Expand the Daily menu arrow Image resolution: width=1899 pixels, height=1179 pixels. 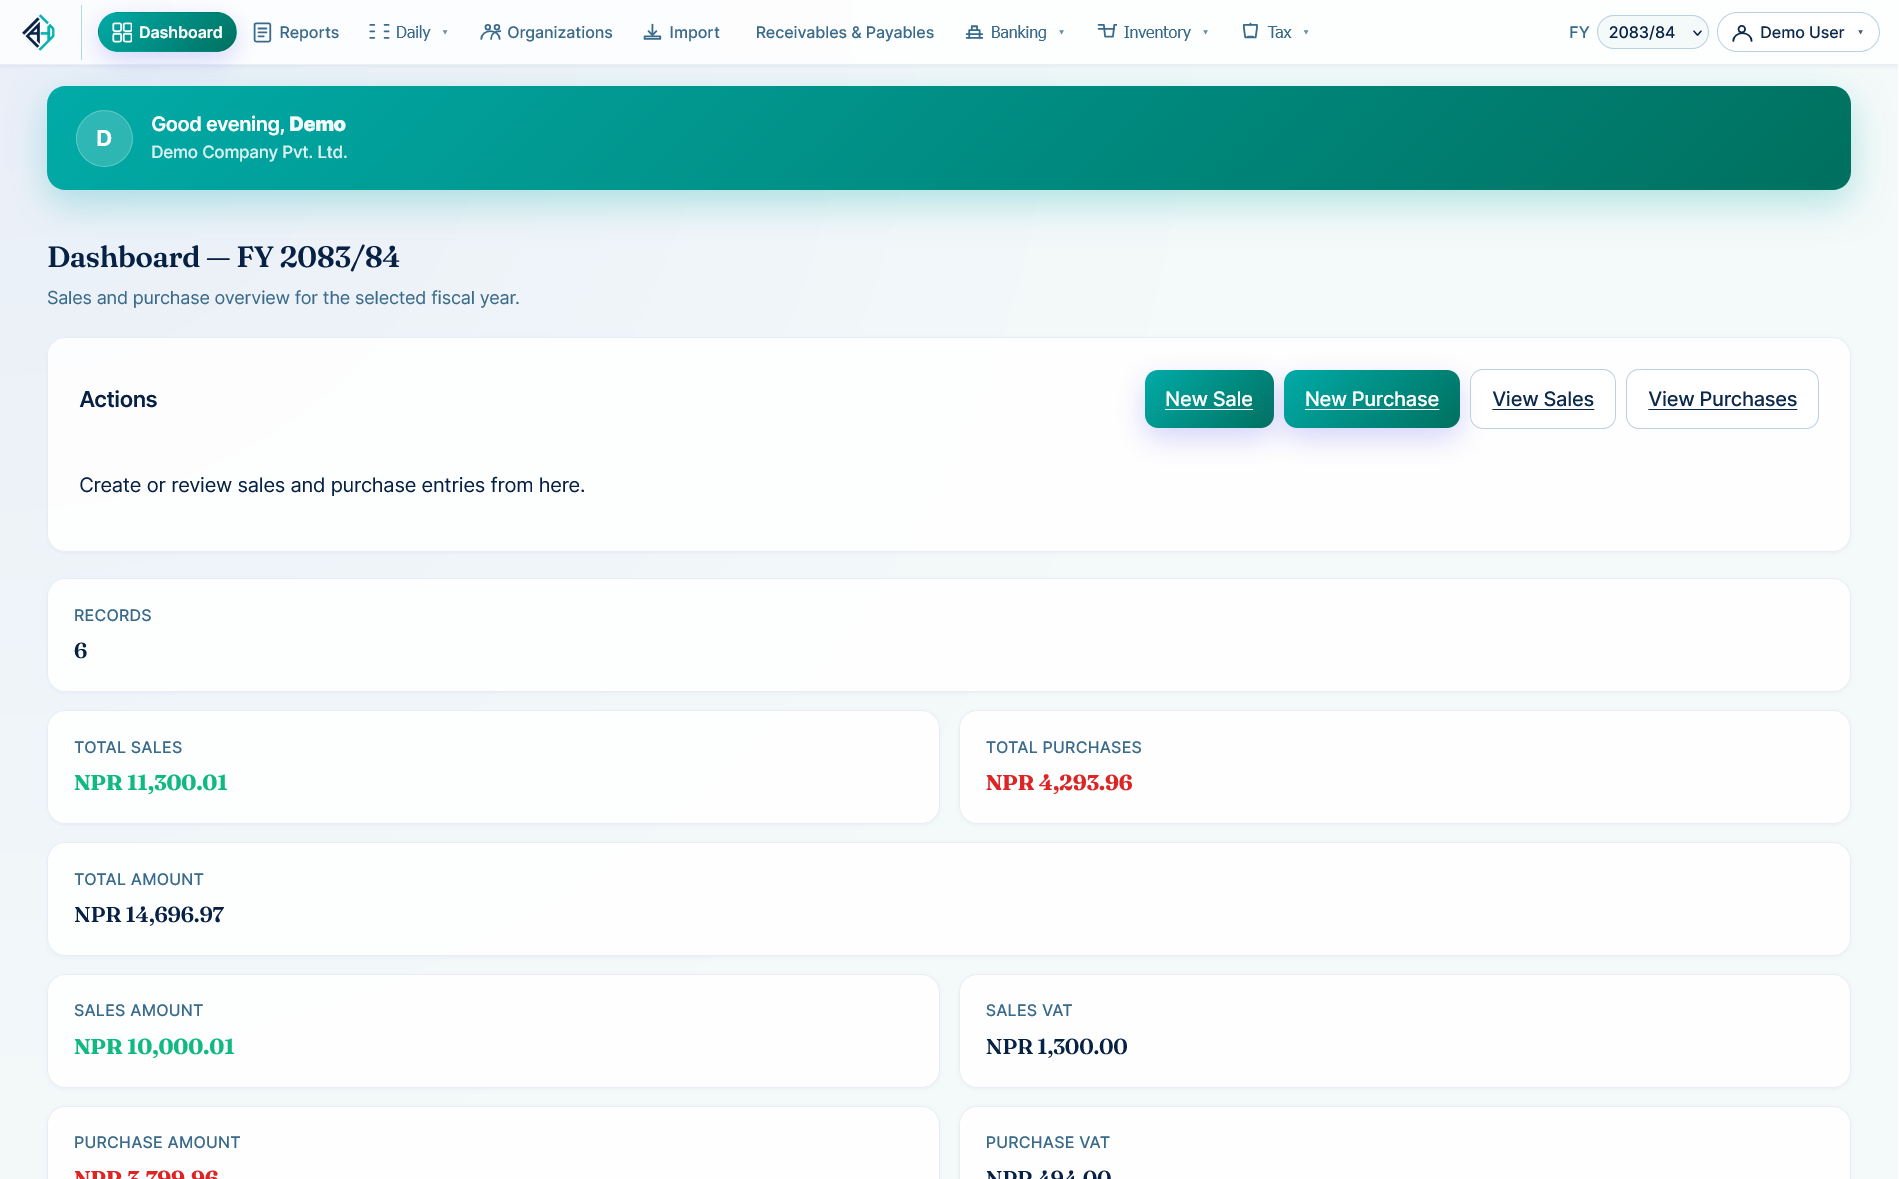pyautogui.click(x=445, y=32)
